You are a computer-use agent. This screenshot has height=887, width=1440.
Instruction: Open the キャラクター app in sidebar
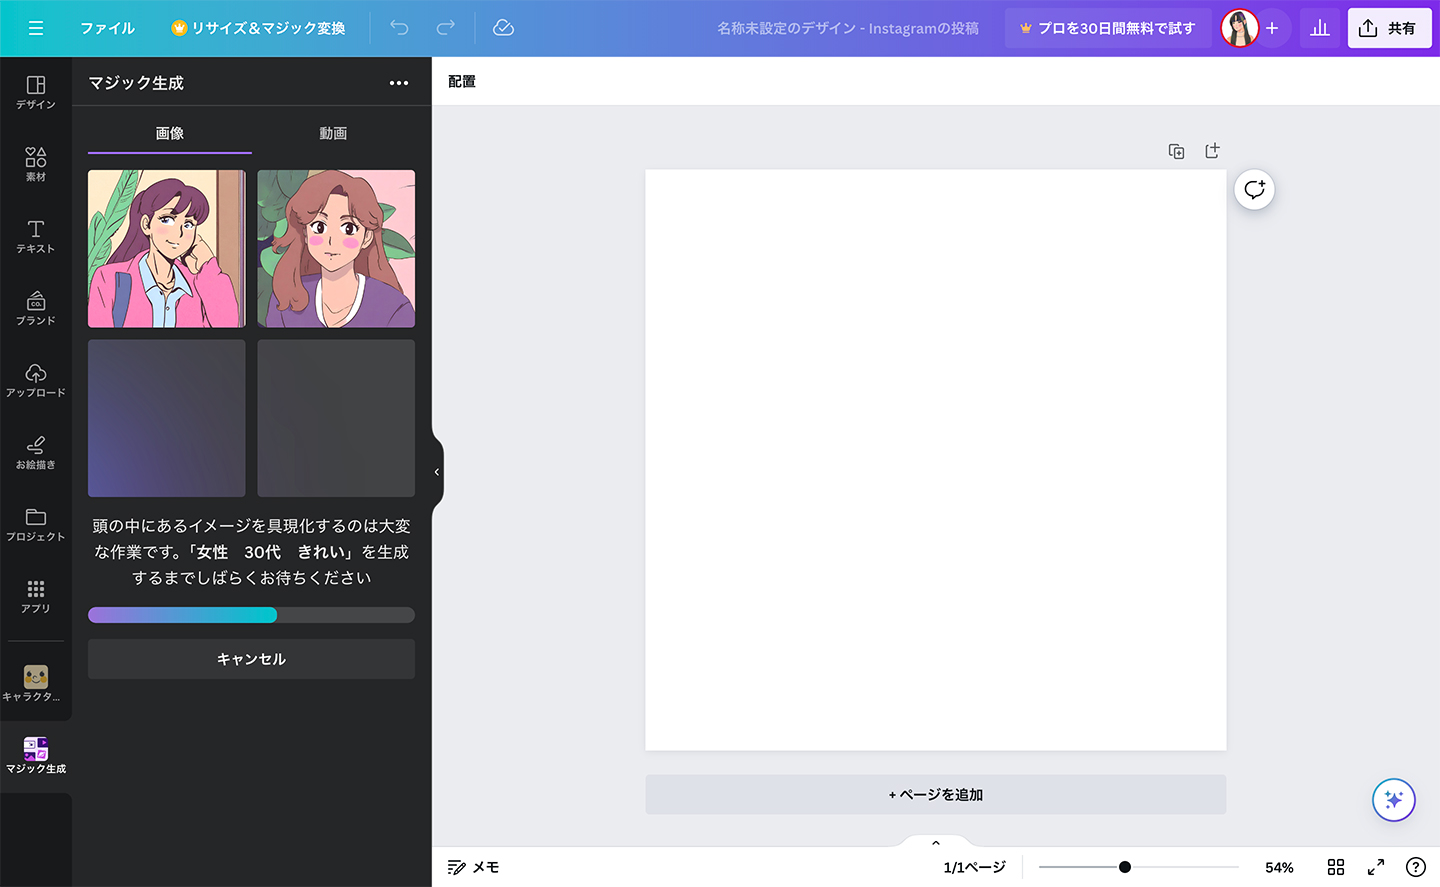pos(36,684)
